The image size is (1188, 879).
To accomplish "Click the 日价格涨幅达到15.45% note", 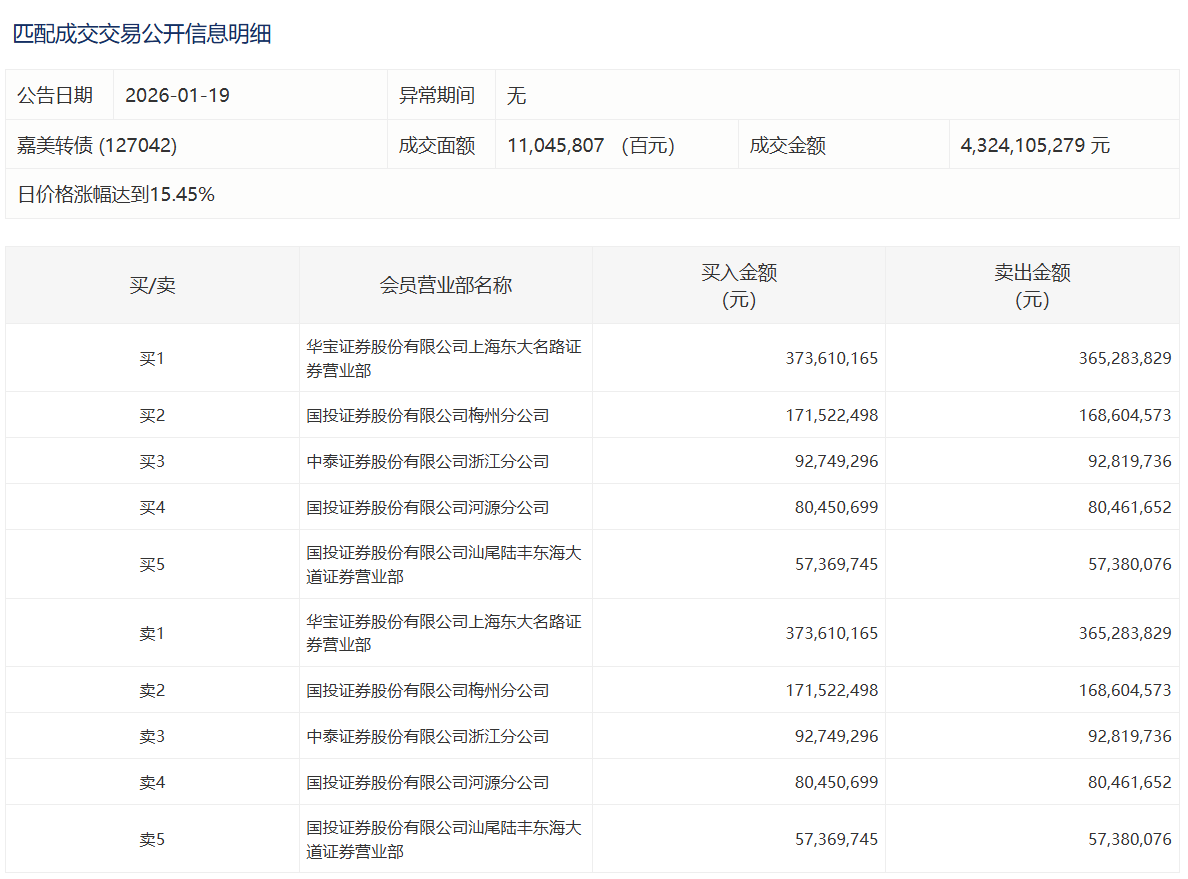I will coord(116,194).
